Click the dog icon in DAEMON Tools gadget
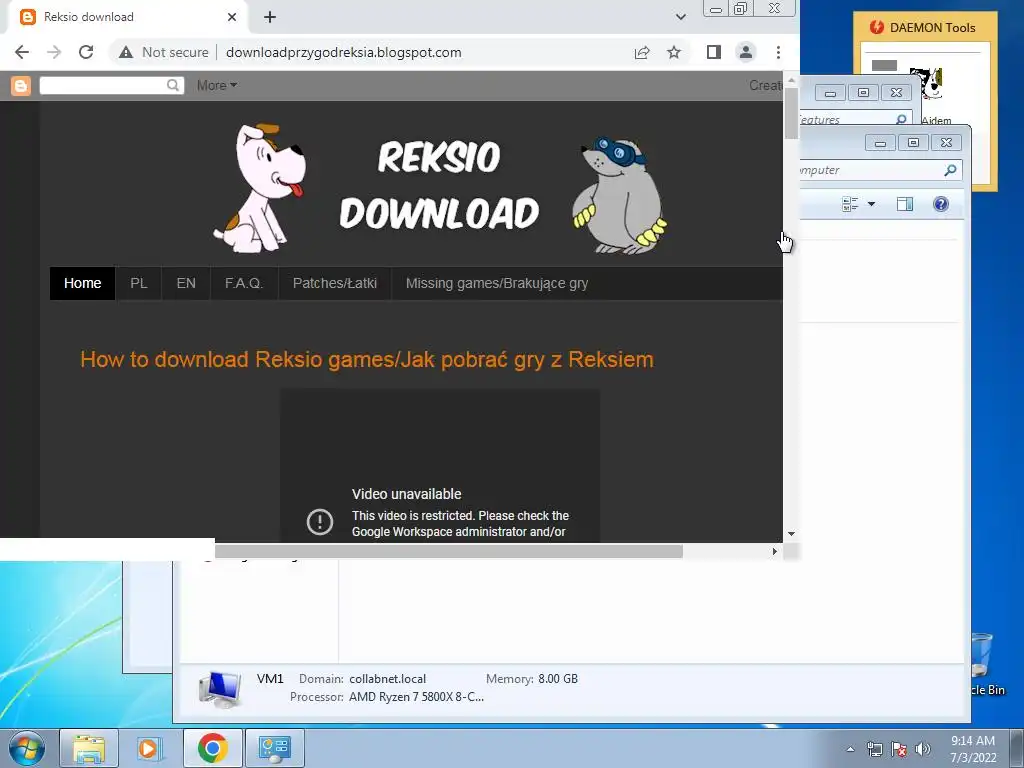The width and height of the screenshot is (1024, 768). (x=927, y=84)
